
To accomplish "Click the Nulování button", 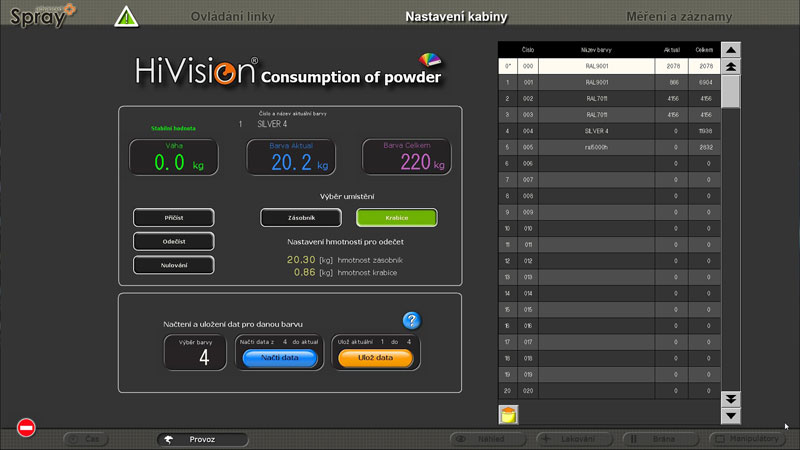I will click(x=173, y=265).
